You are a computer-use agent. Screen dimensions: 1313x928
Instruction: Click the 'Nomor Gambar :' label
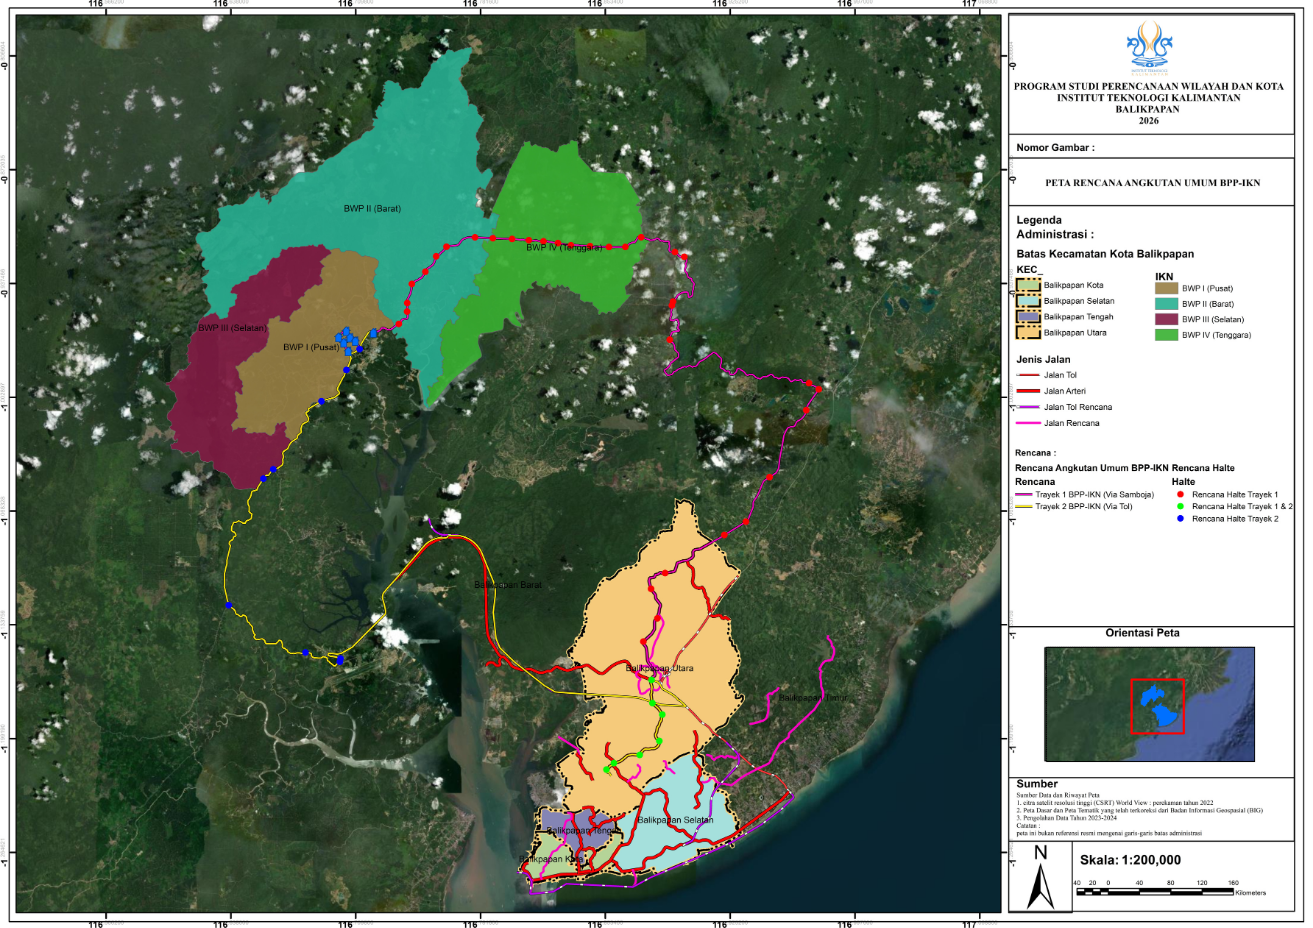[x=1055, y=148]
